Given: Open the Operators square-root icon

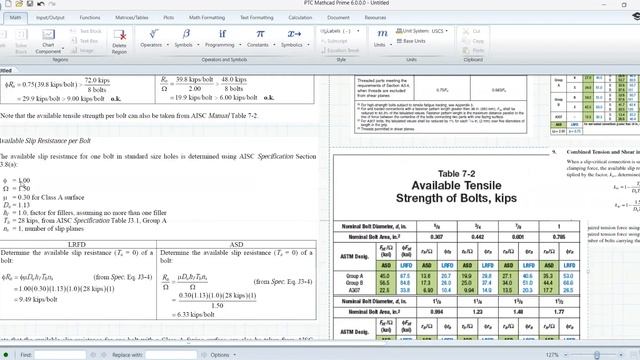Looking at the screenshot, I should pyautogui.click(x=153, y=34).
